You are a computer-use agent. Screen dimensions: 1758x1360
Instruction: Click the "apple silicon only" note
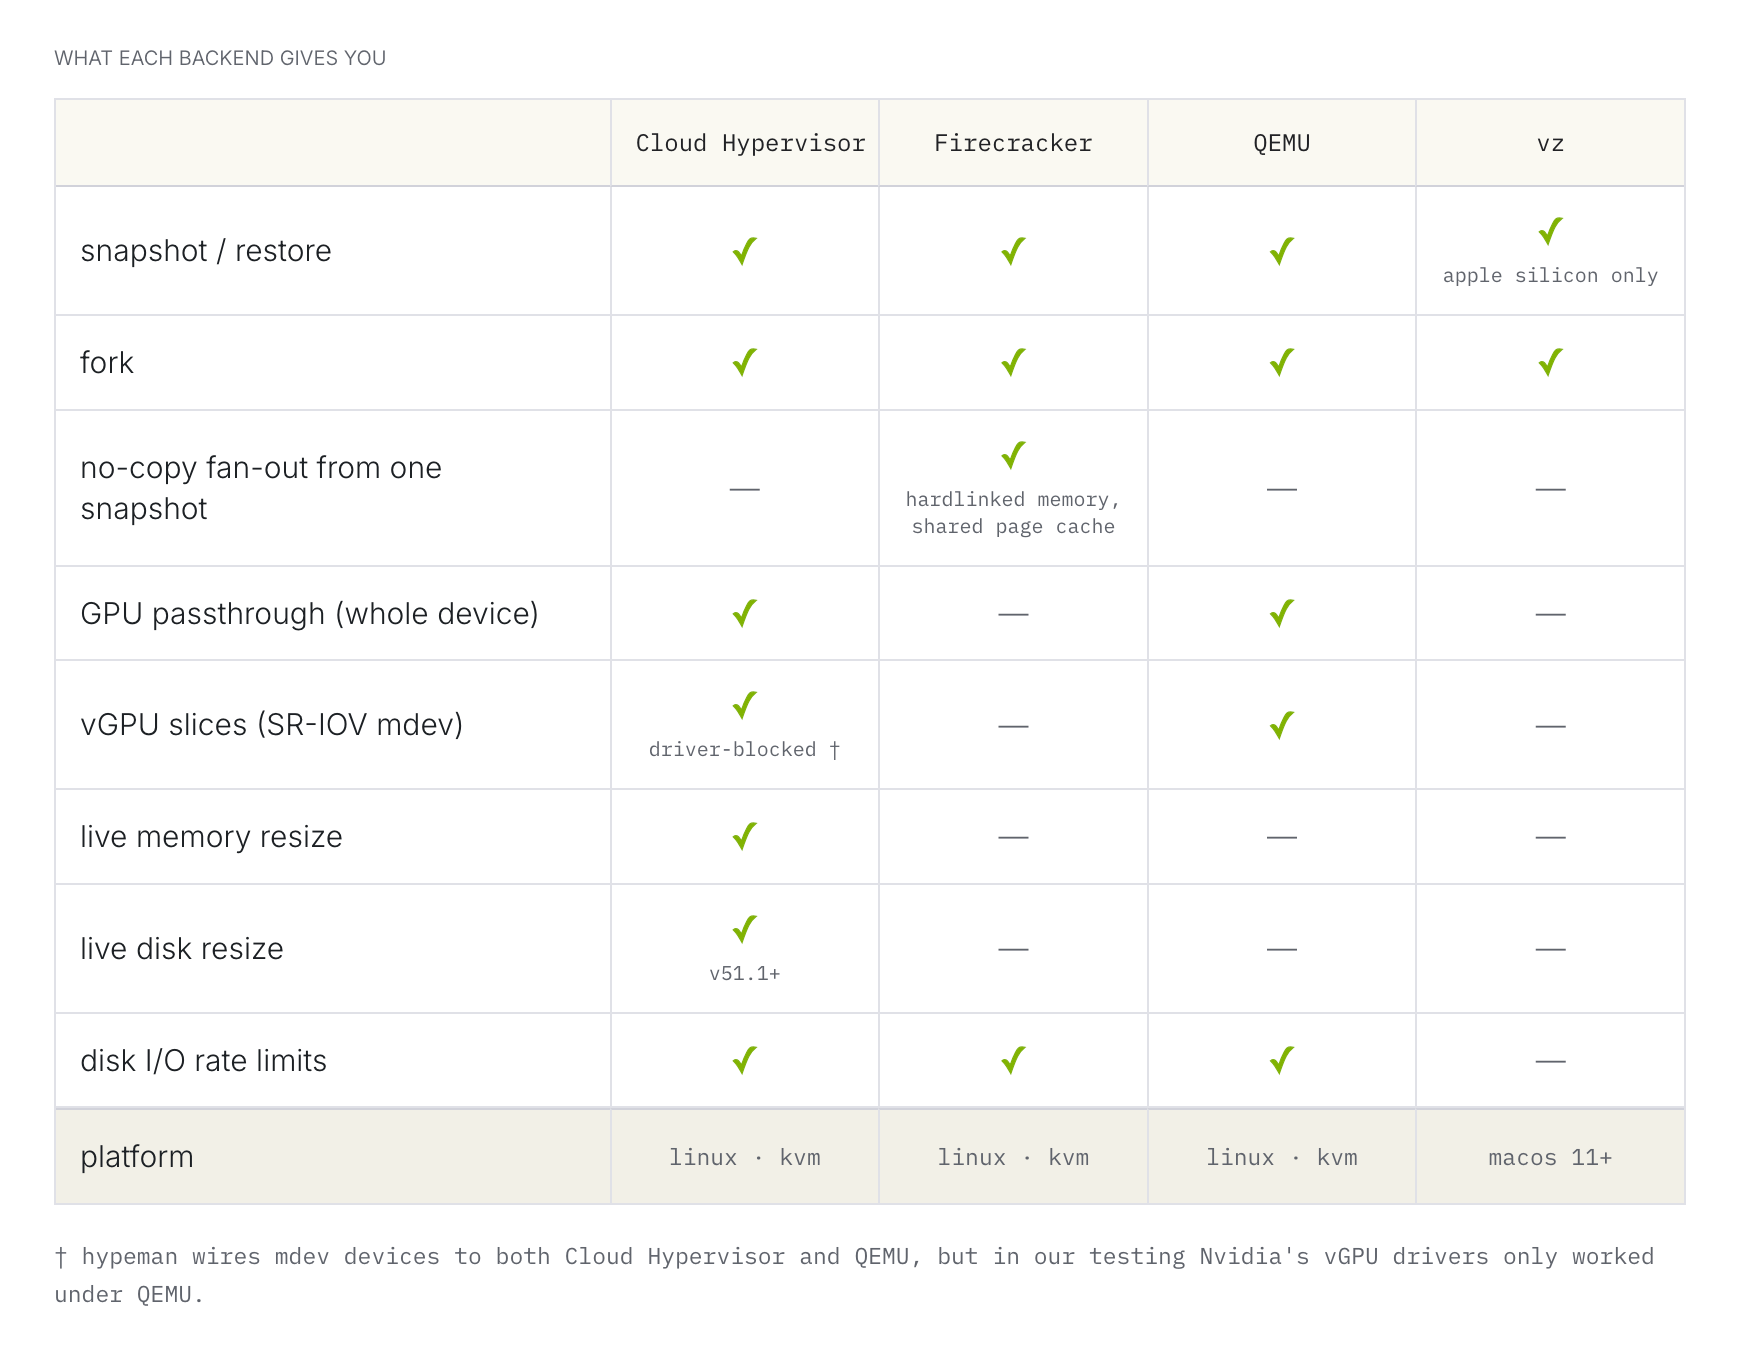click(x=1550, y=275)
